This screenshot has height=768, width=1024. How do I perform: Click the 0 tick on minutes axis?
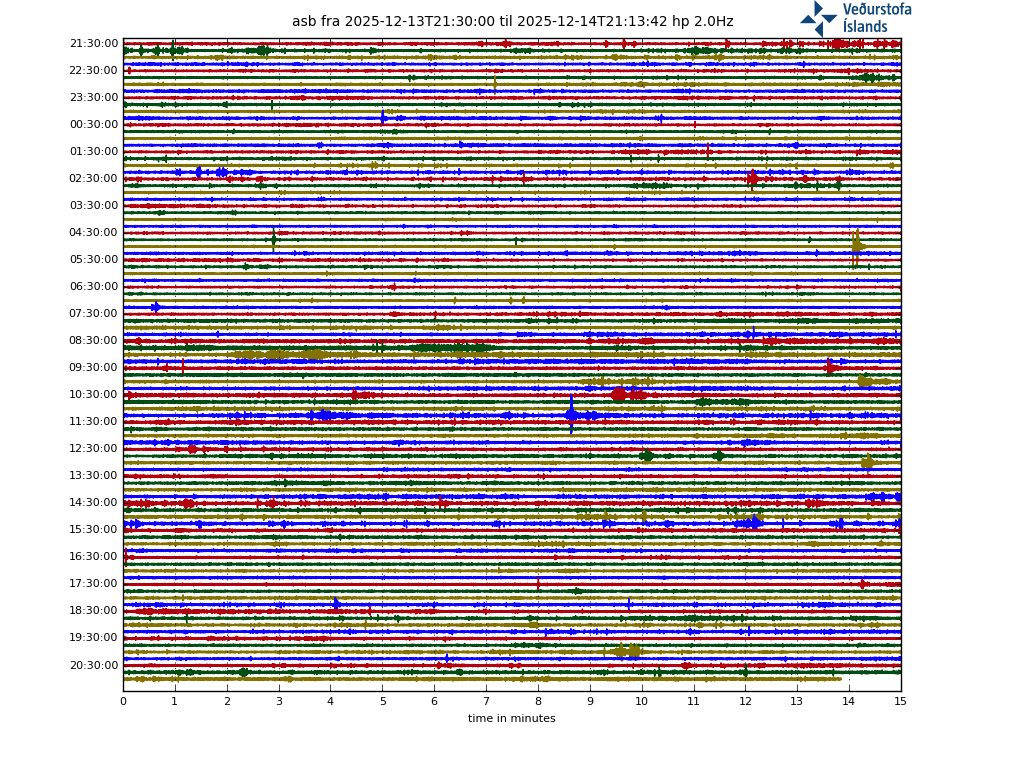click(x=123, y=701)
